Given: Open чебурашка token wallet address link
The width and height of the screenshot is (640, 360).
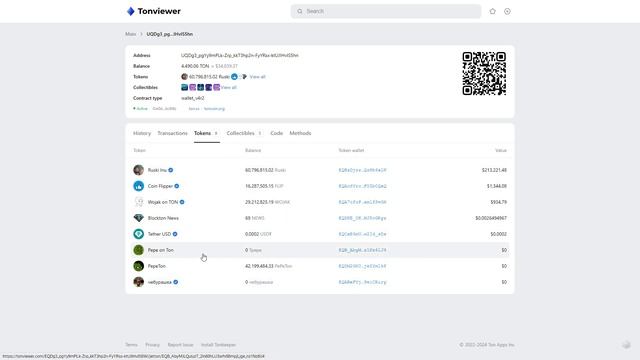Looking at the screenshot, I should click(x=362, y=282).
